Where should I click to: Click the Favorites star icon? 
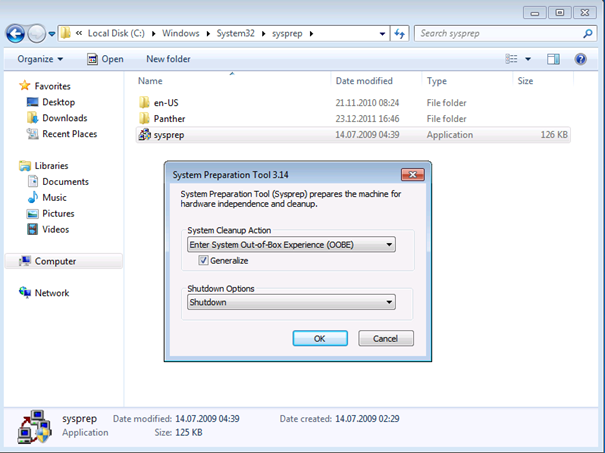[25, 85]
